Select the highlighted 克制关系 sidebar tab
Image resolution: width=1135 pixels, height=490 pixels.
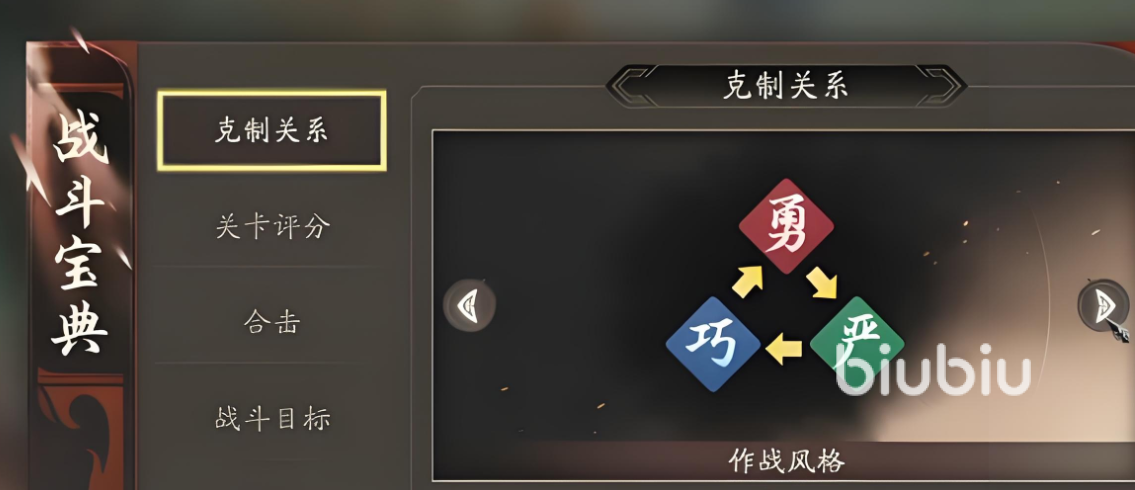pos(272,131)
